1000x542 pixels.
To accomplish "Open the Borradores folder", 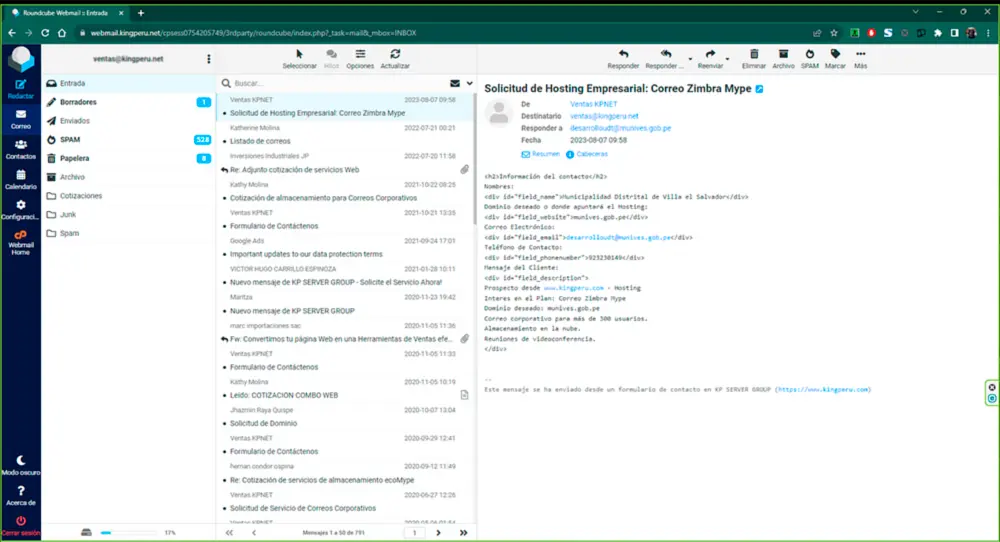I will click(129, 102).
